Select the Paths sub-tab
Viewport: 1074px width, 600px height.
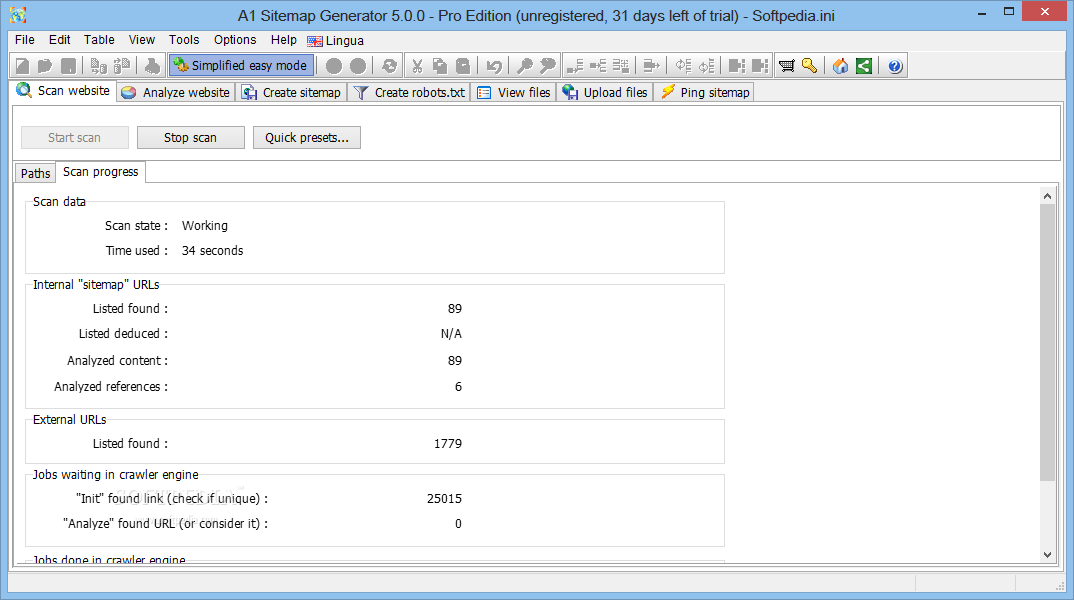[35, 173]
